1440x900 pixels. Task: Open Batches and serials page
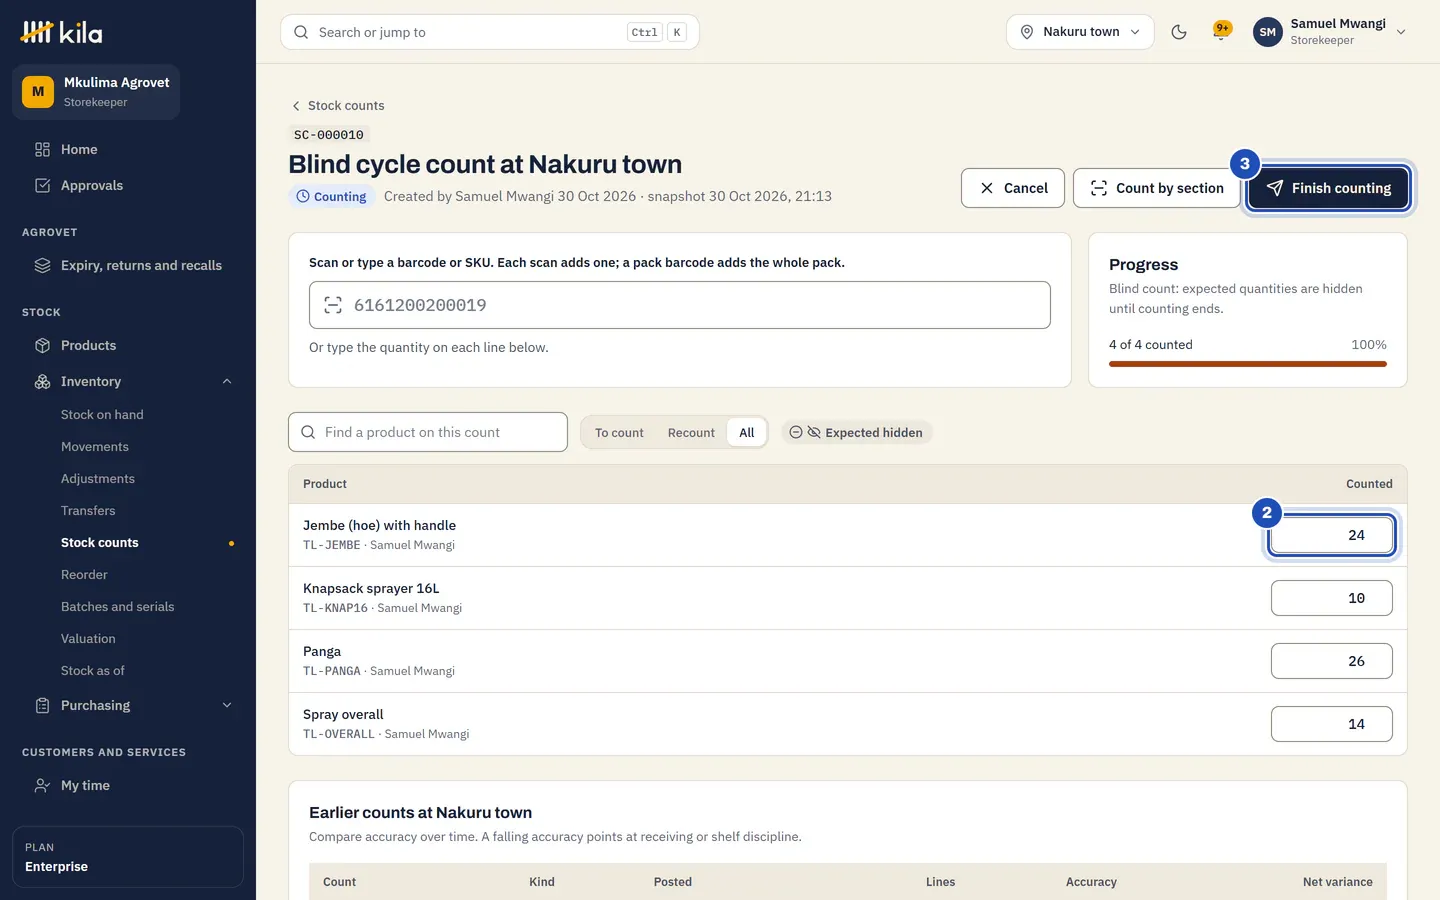(x=117, y=606)
